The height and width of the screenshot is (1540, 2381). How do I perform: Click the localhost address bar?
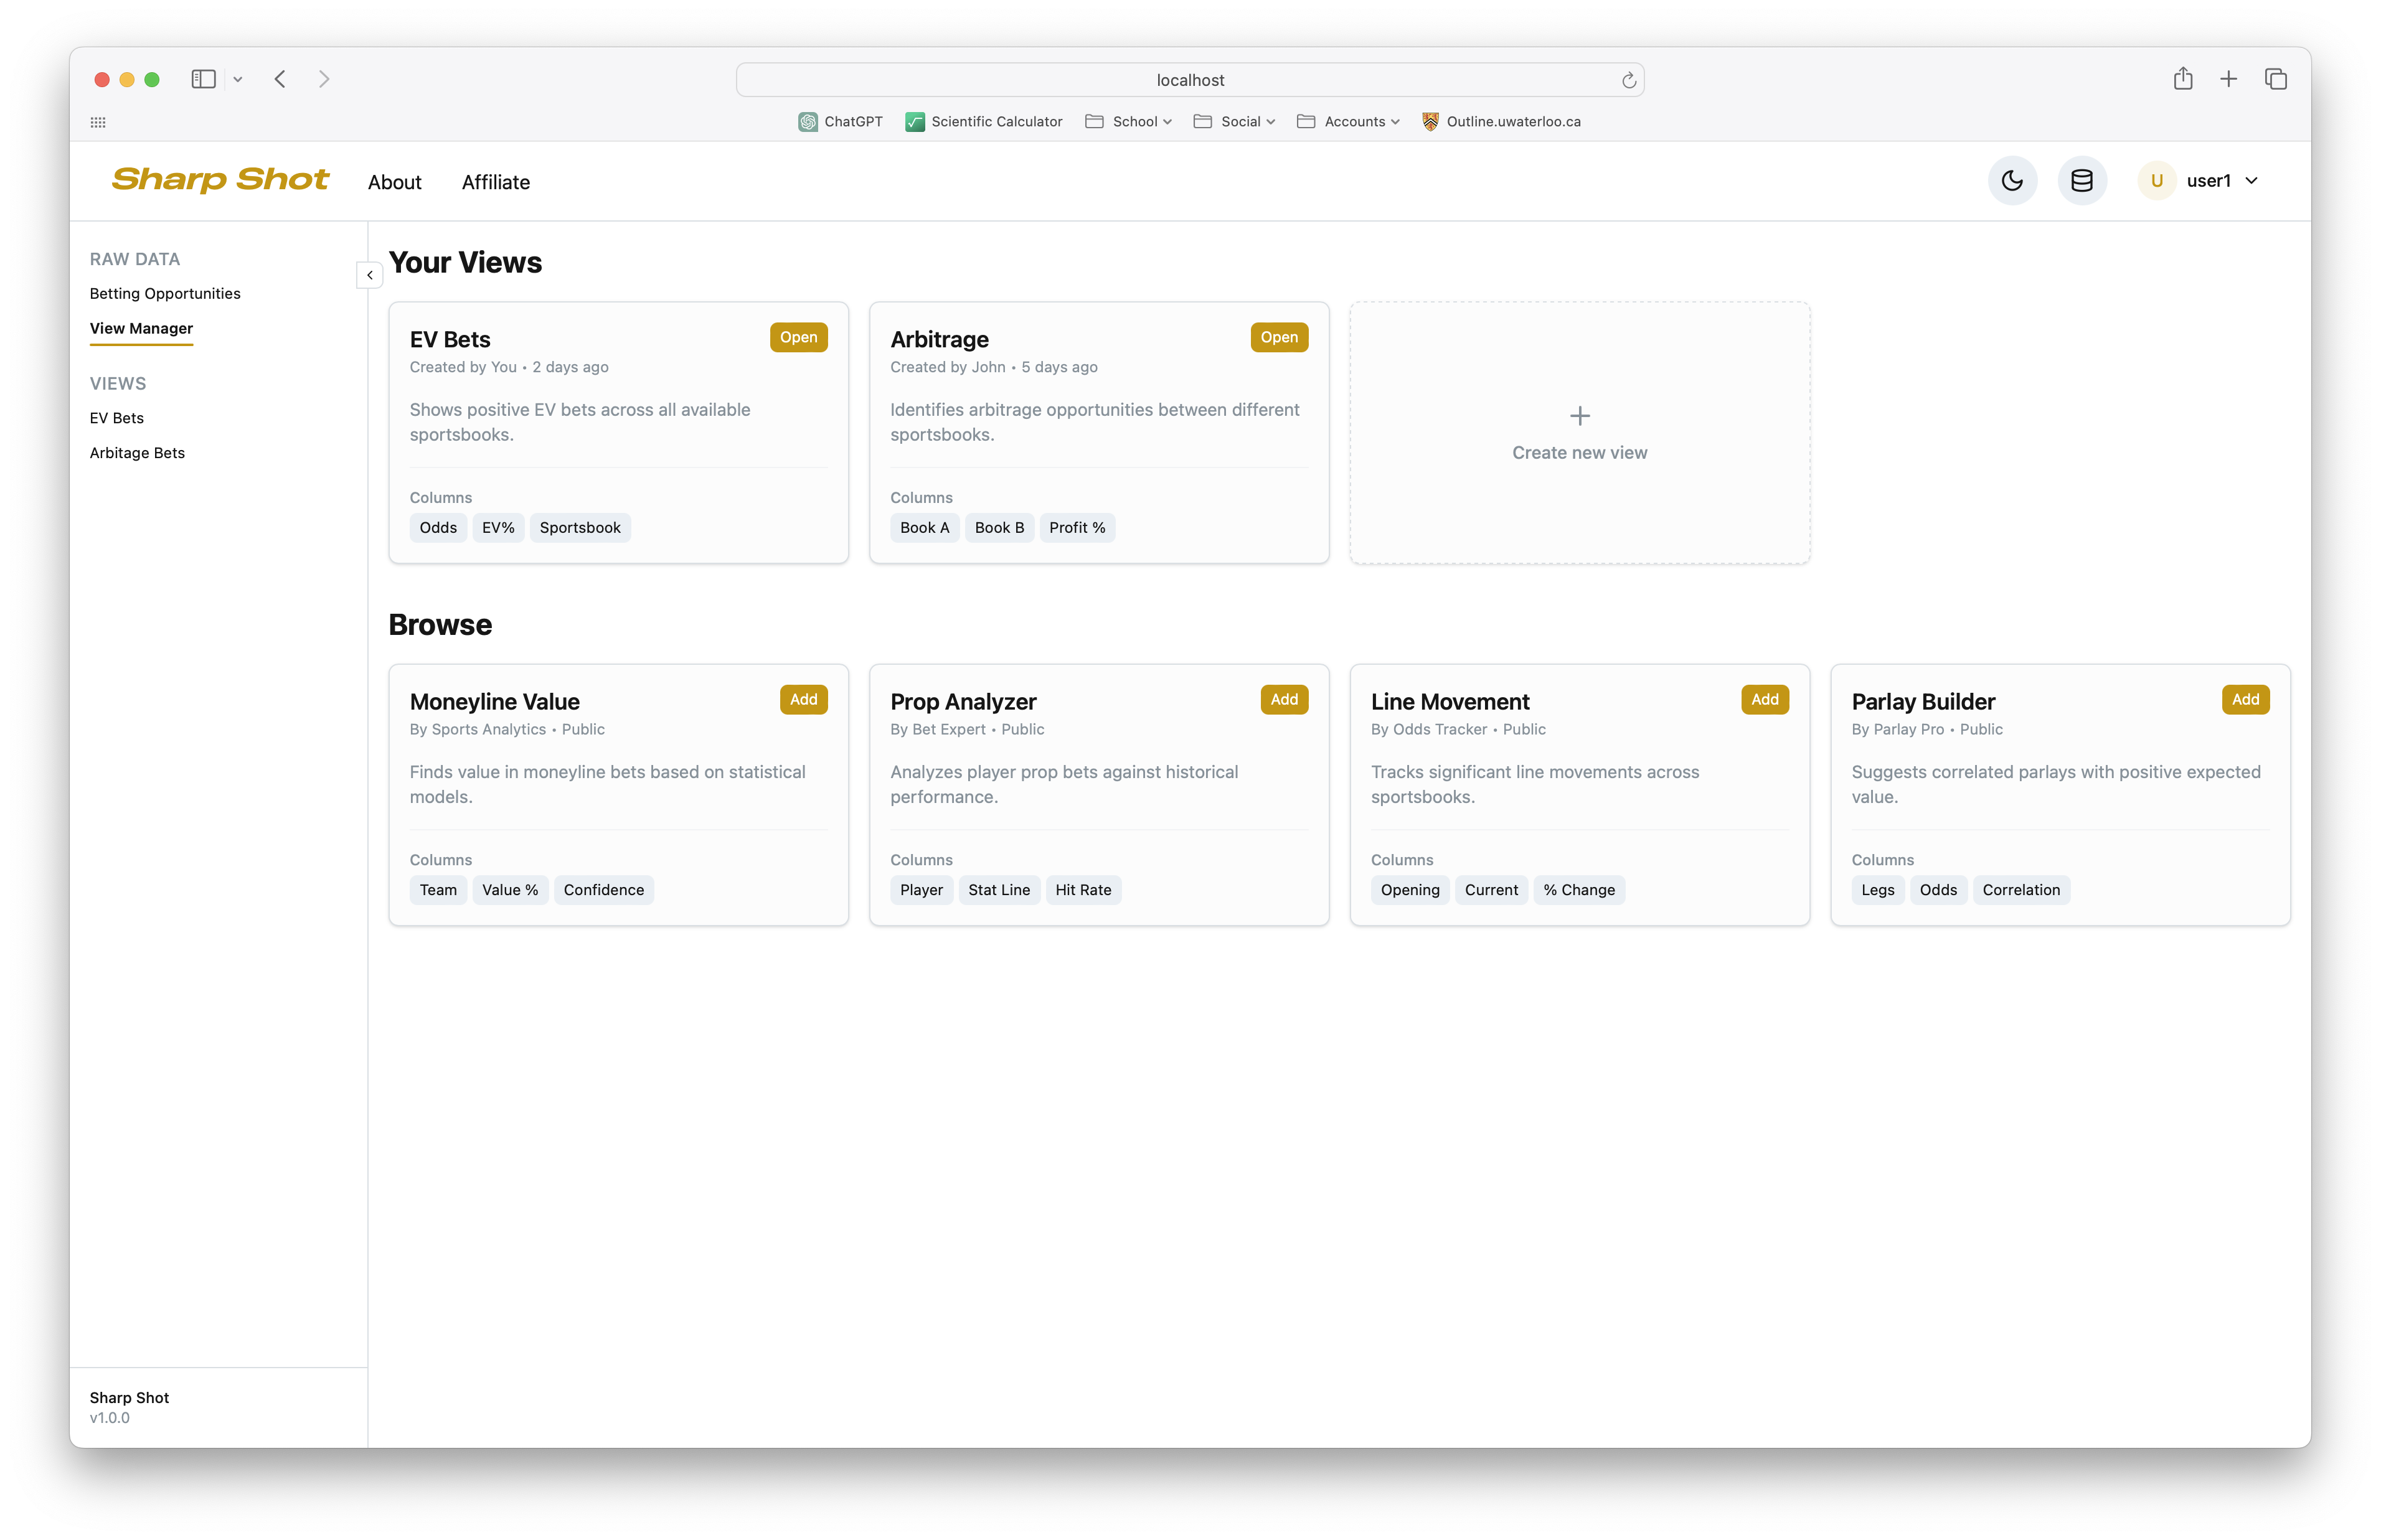click(1190, 80)
